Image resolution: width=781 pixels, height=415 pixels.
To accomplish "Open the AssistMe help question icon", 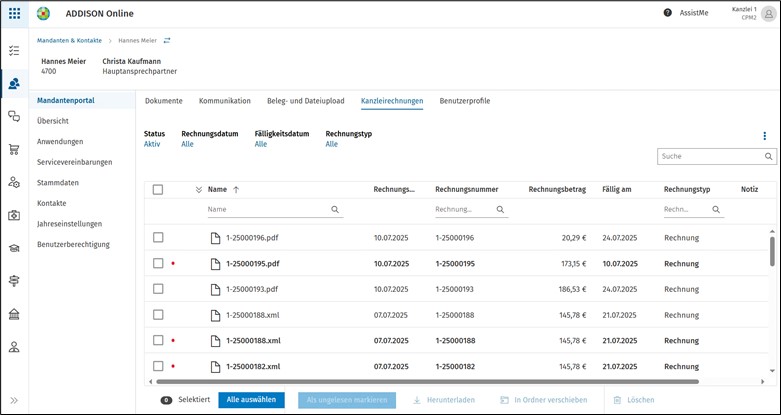I will point(667,13).
